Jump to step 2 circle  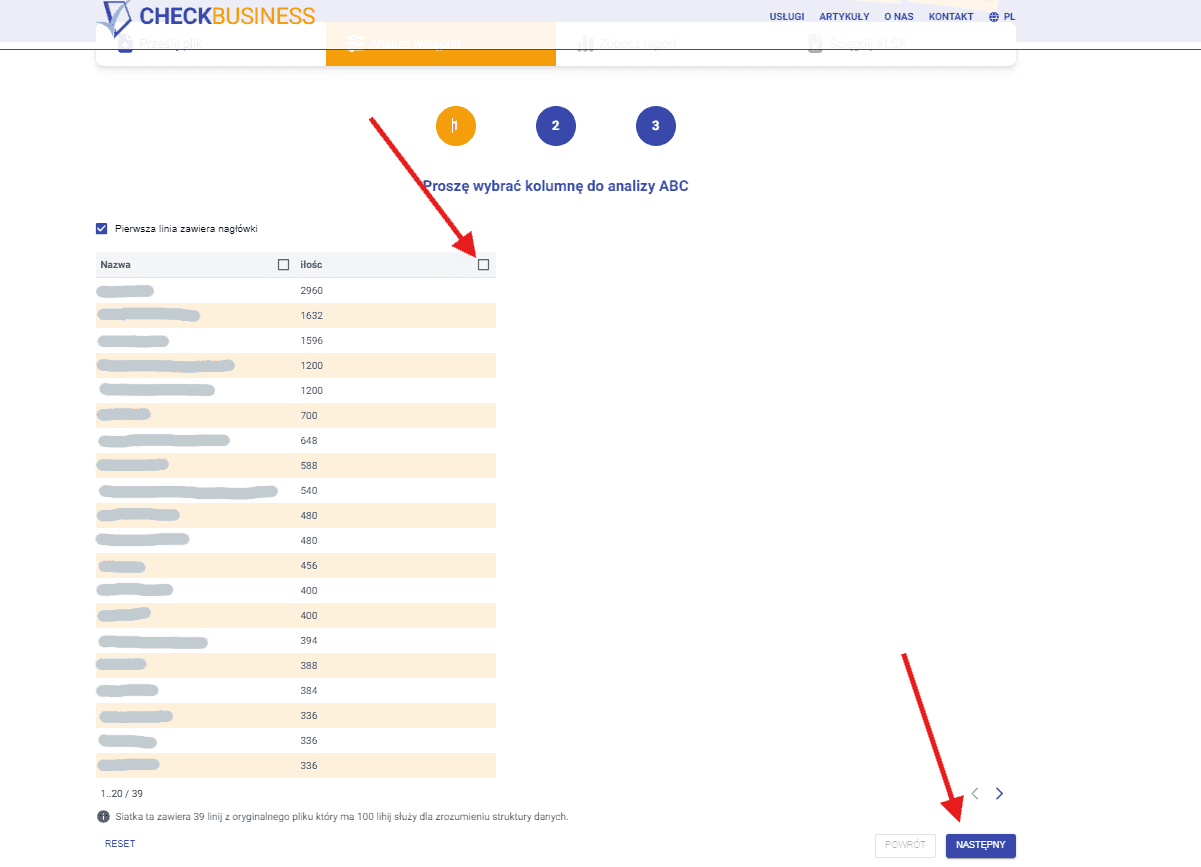point(556,126)
